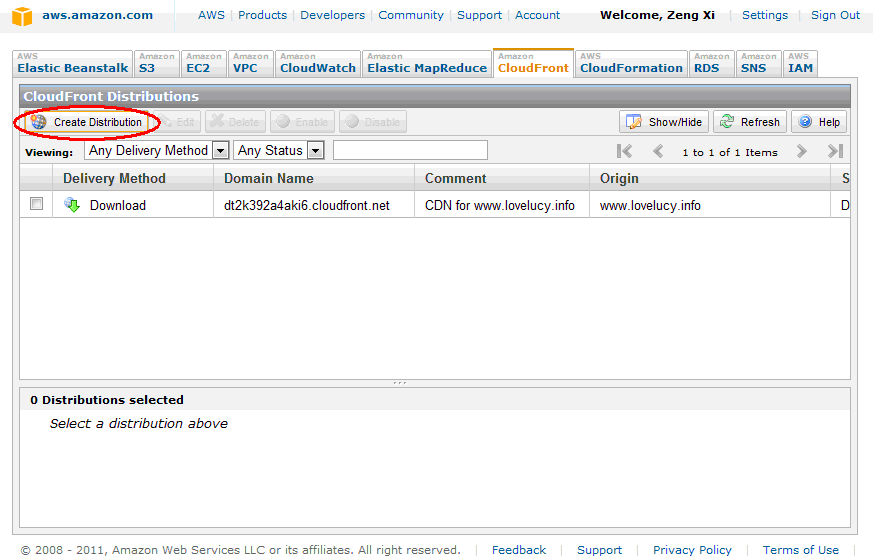
Task: Switch to CloudWatch tab
Action: pos(318,63)
